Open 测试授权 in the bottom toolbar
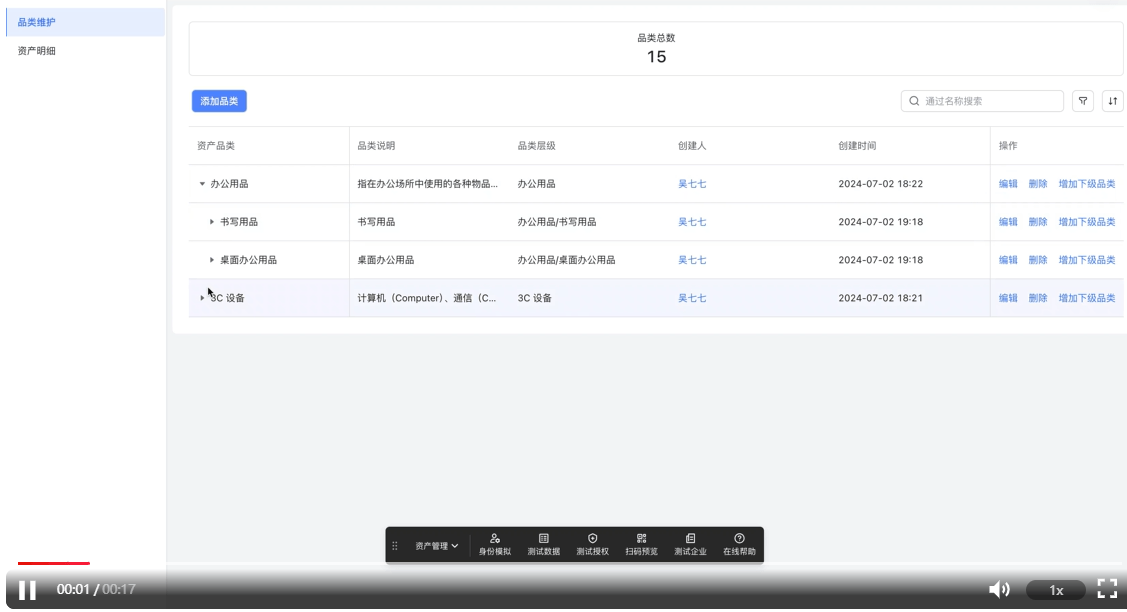Viewport: 1127px width, 612px height. [x=592, y=544]
